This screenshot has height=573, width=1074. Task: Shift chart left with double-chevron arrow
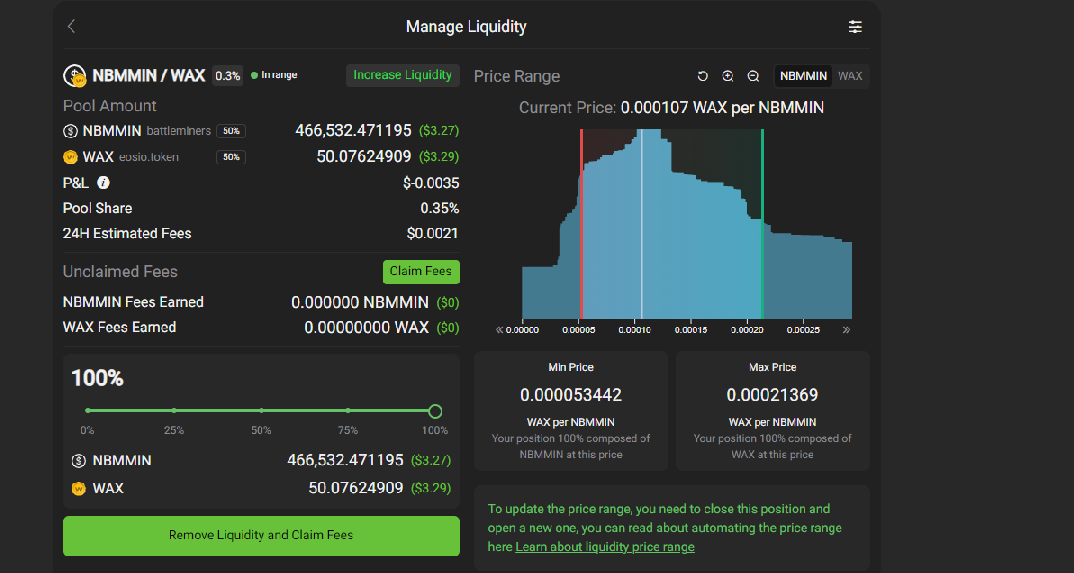499,330
